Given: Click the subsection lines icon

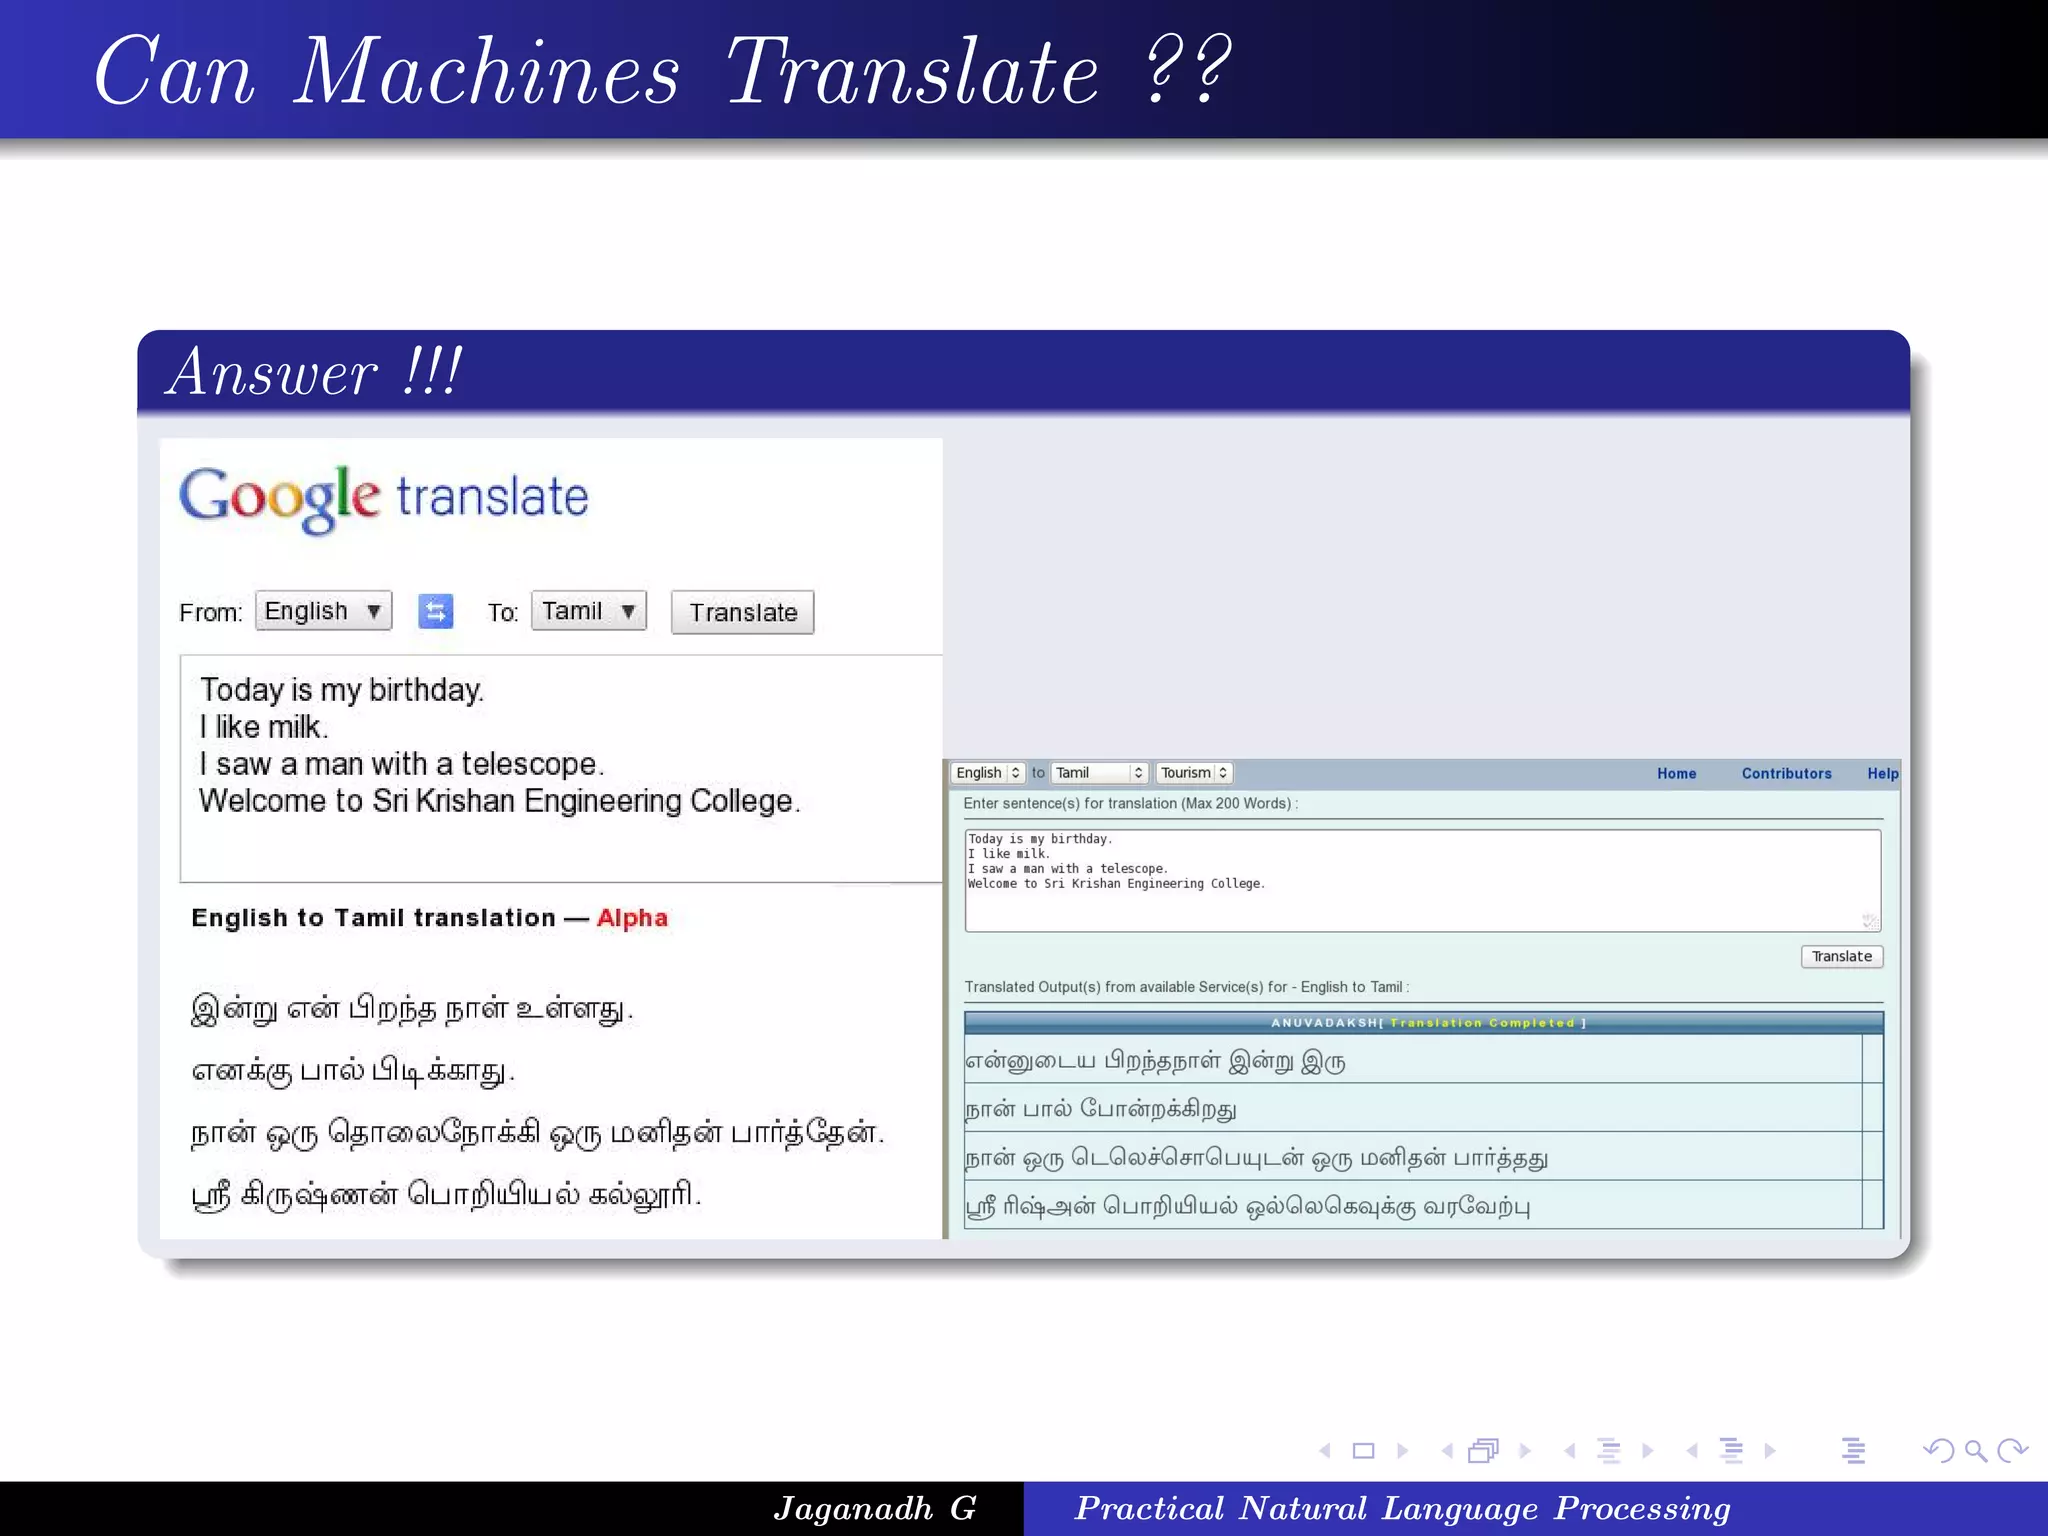Looking at the screenshot, I should pos(1609,1450).
